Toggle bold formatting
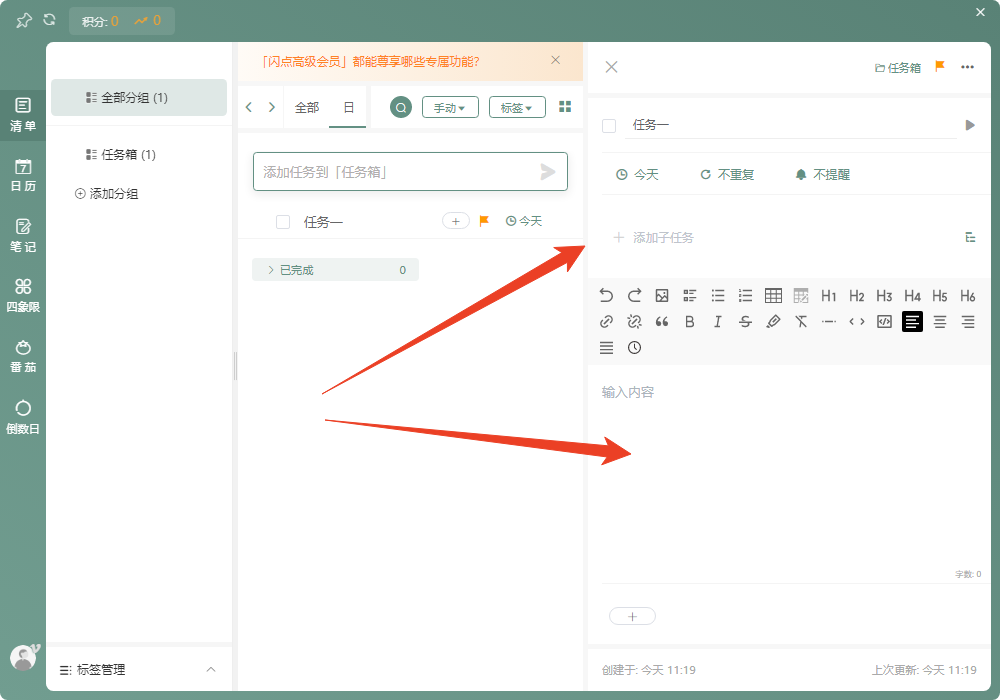The height and width of the screenshot is (700, 1000). point(689,321)
